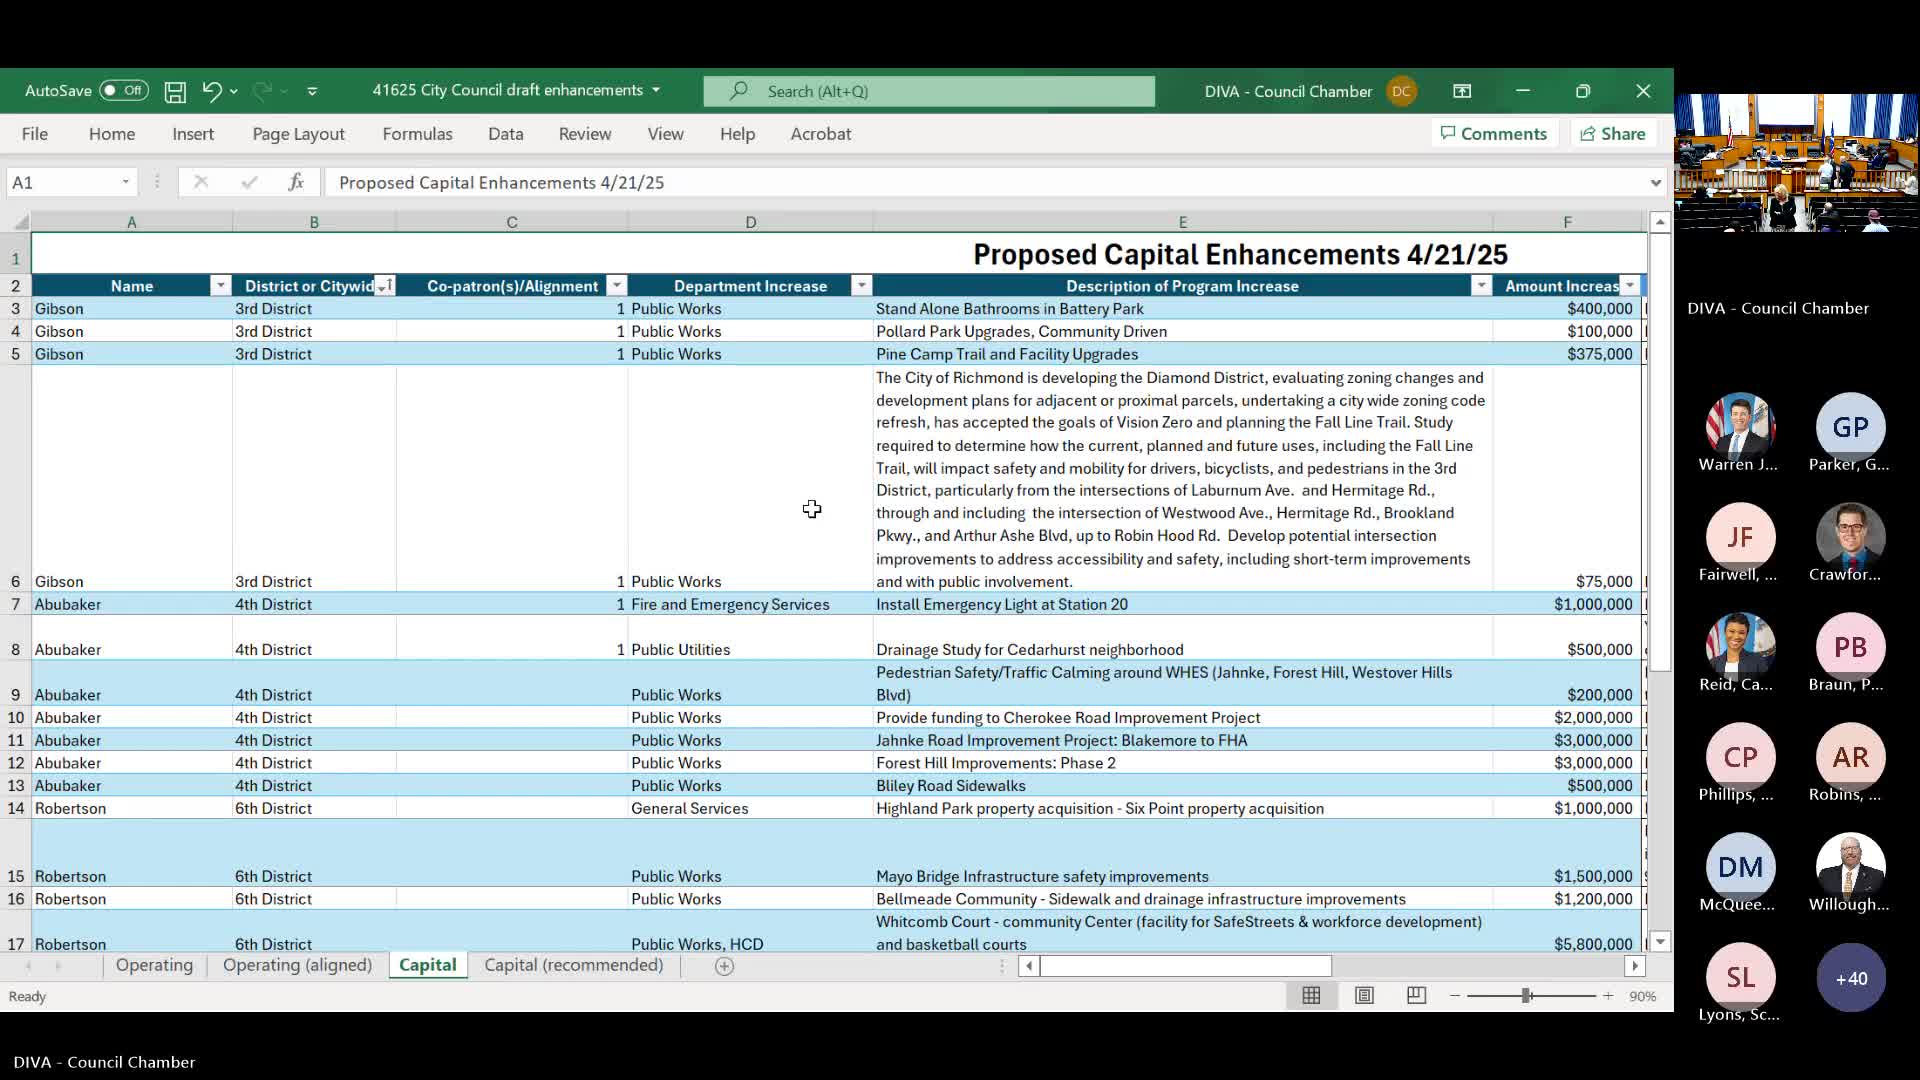This screenshot has height=1080, width=1920.
Task: Click the formula bar Cancel X icon
Action: (x=201, y=182)
